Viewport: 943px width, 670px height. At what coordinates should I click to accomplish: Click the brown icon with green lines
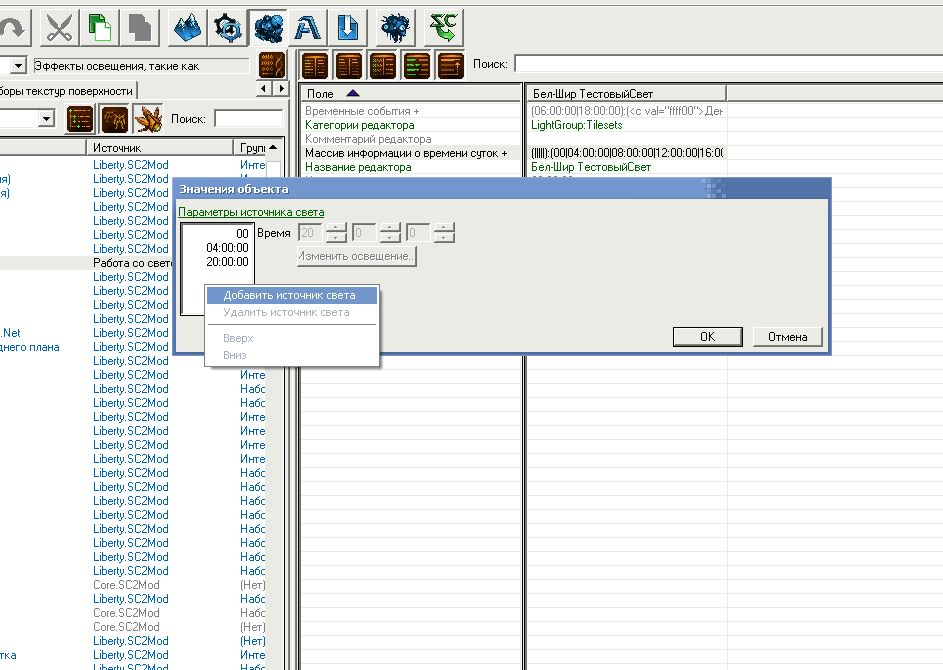417,65
